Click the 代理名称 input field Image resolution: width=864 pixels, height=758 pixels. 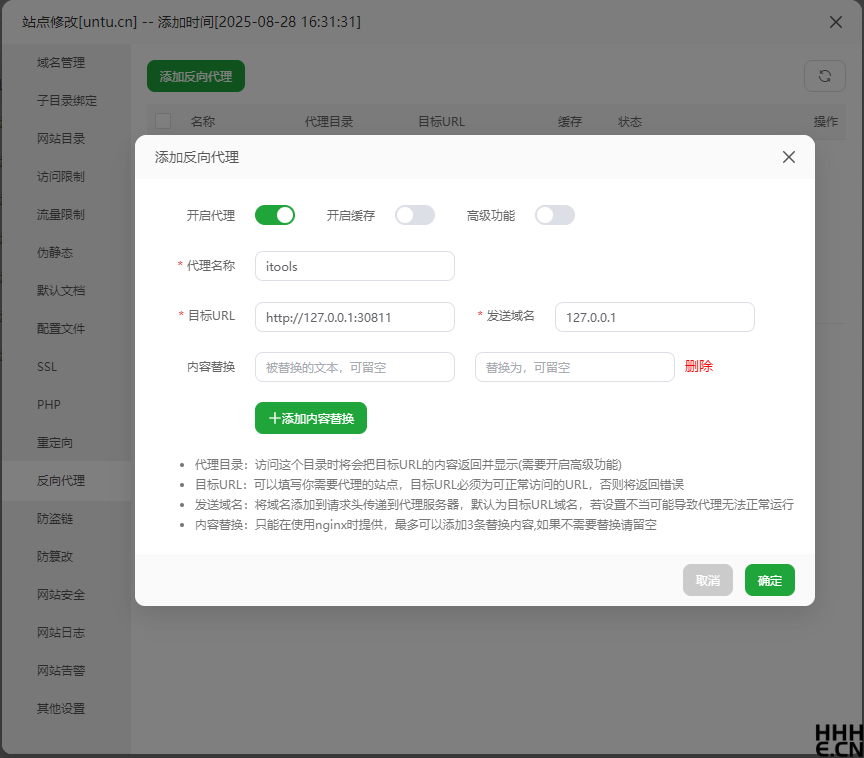click(x=355, y=266)
